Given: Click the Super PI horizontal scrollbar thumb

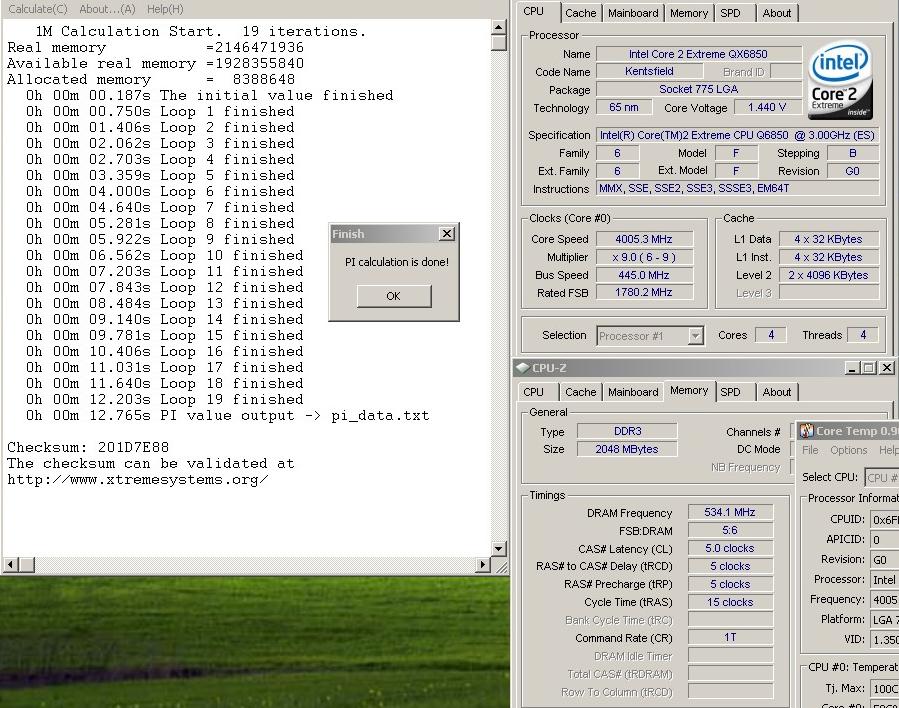Looking at the screenshot, I should (x=26, y=565).
